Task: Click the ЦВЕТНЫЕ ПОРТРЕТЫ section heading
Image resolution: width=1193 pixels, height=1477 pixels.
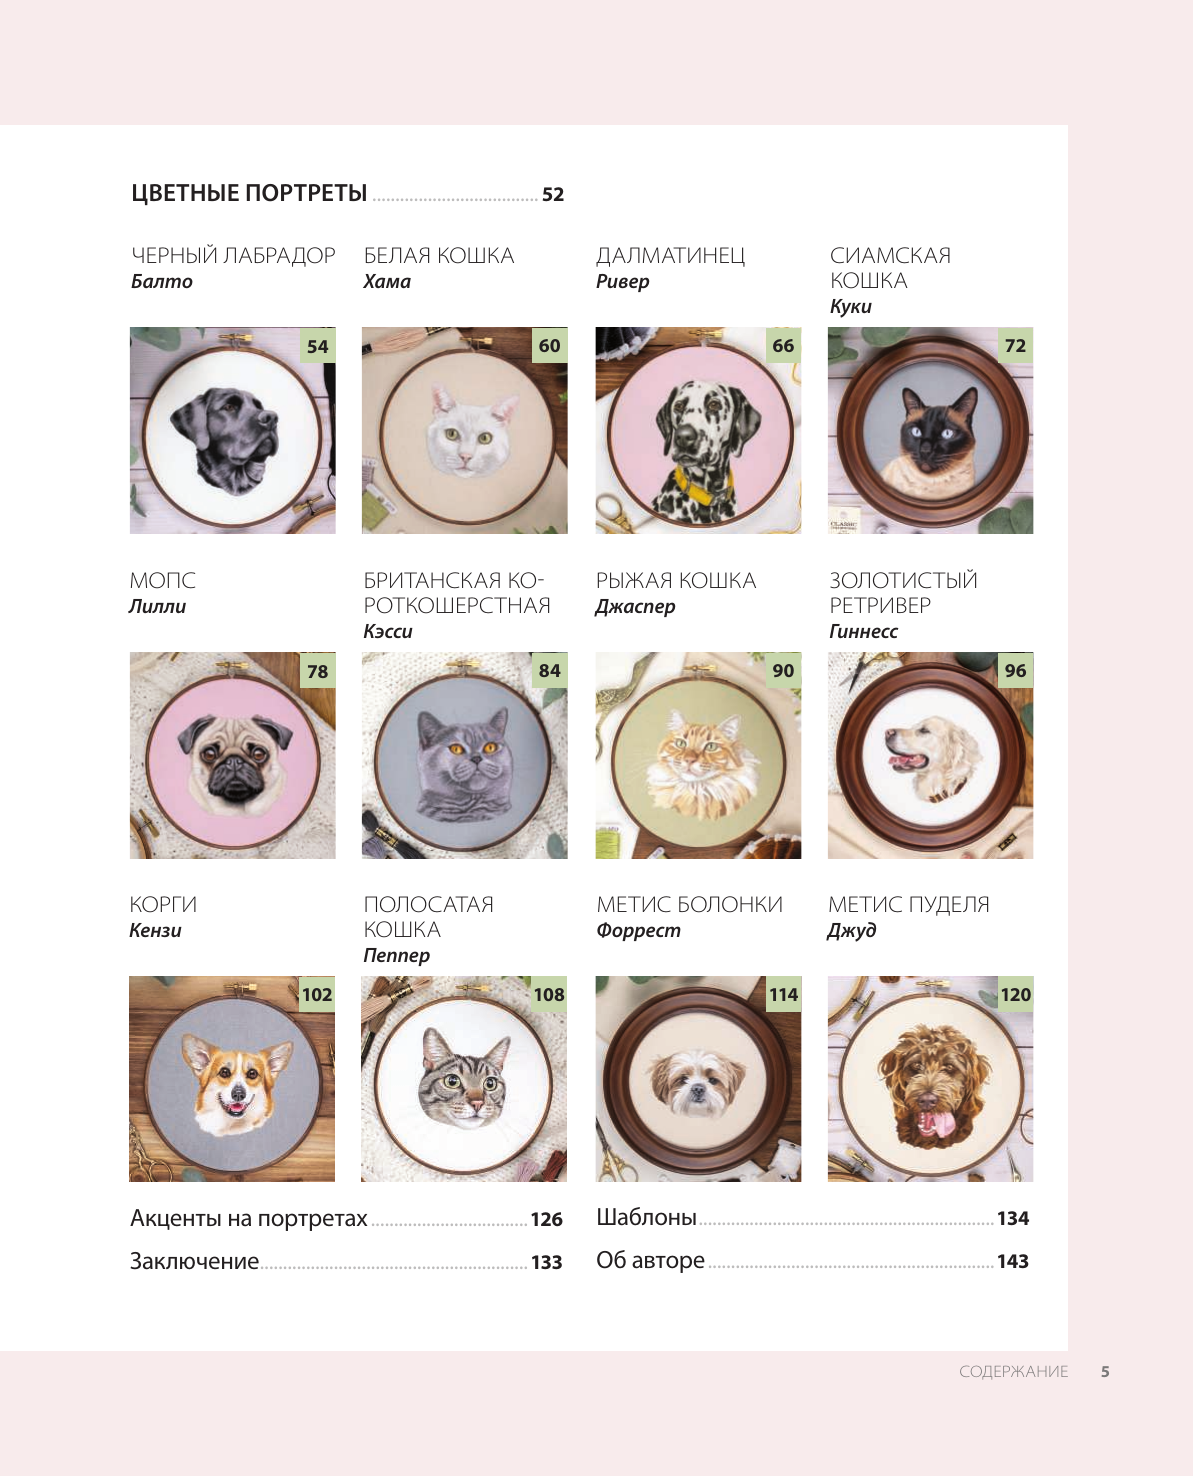Action: (x=249, y=193)
